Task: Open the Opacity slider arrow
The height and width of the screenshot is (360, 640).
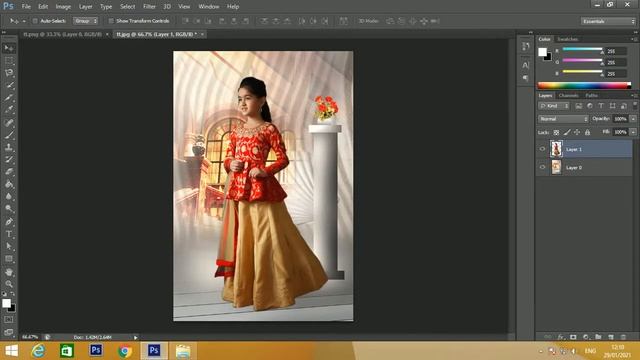Action: pyautogui.click(x=633, y=119)
